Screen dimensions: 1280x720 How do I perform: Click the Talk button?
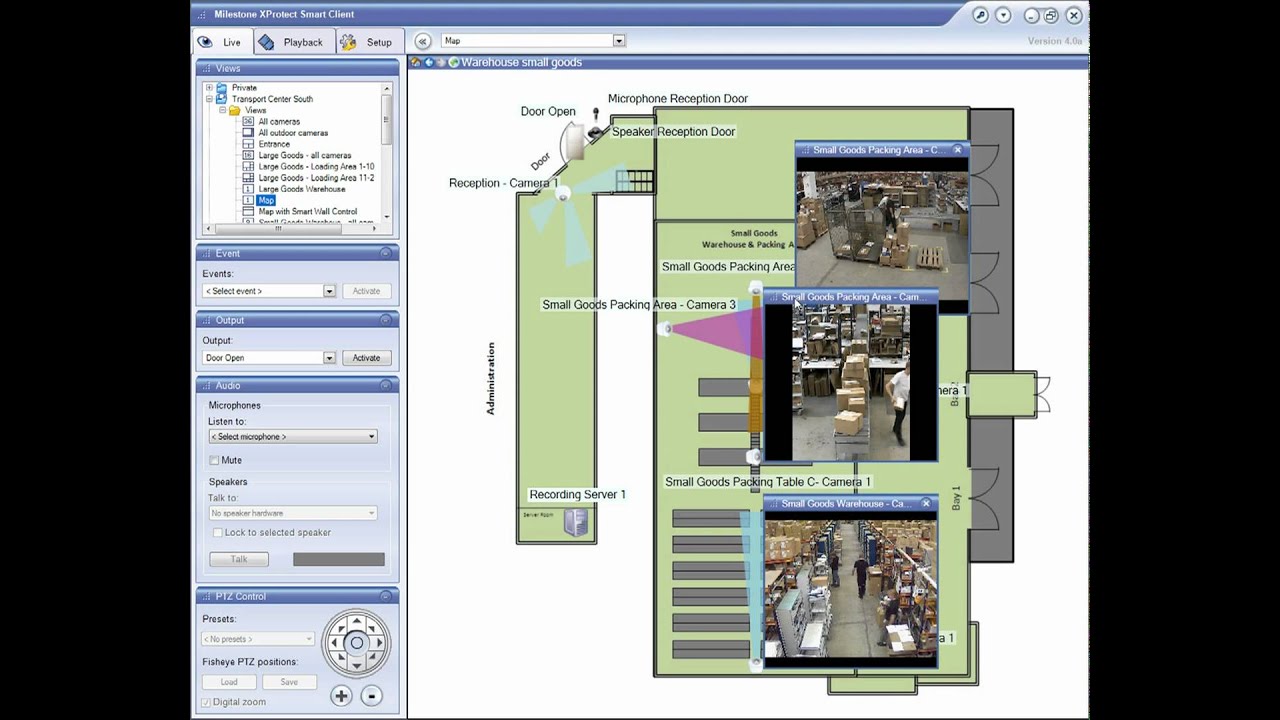click(239, 559)
